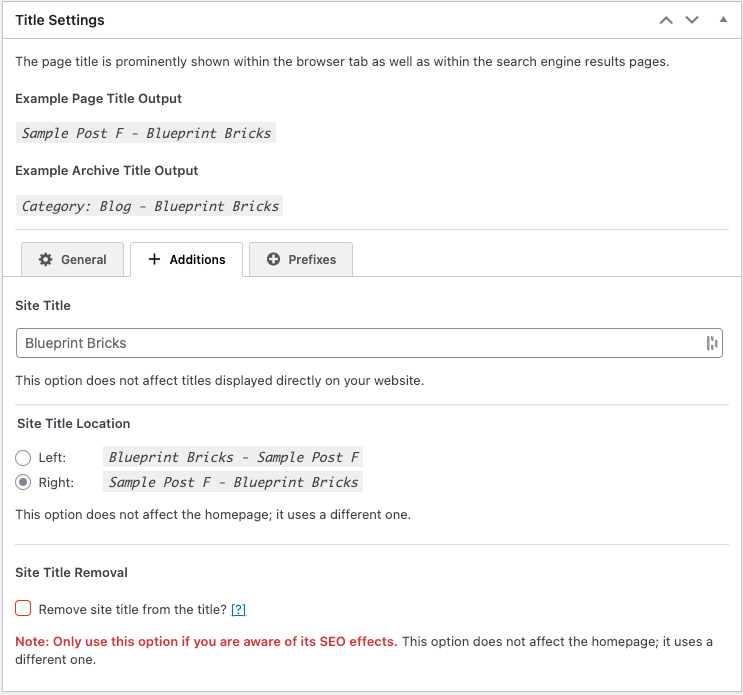Click the red SEO effects warning note
This screenshot has height=695, width=743.
click(206, 641)
